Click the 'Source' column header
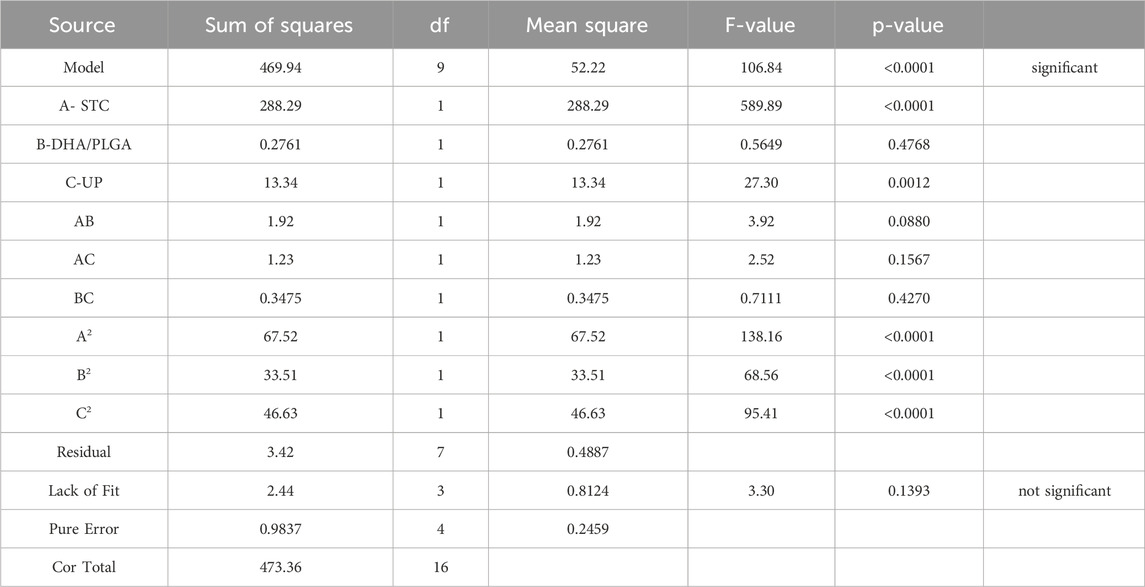This screenshot has width=1145, height=587. [x=83, y=25]
